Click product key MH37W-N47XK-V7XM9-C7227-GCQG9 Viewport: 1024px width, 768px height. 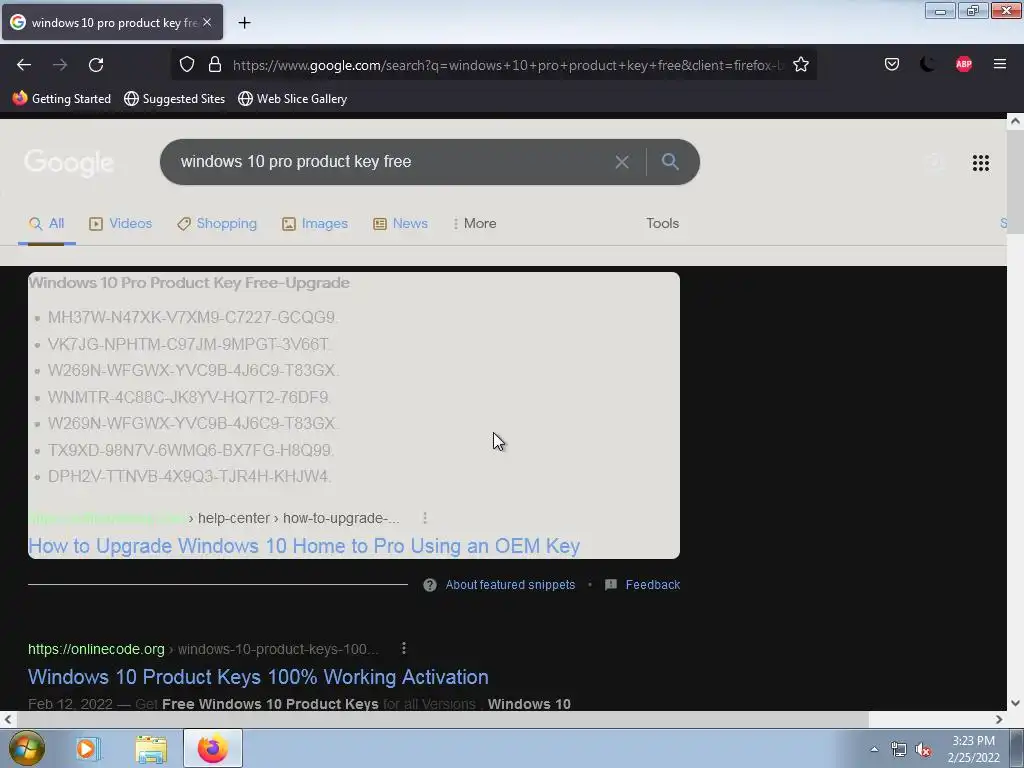click(191, 317)
